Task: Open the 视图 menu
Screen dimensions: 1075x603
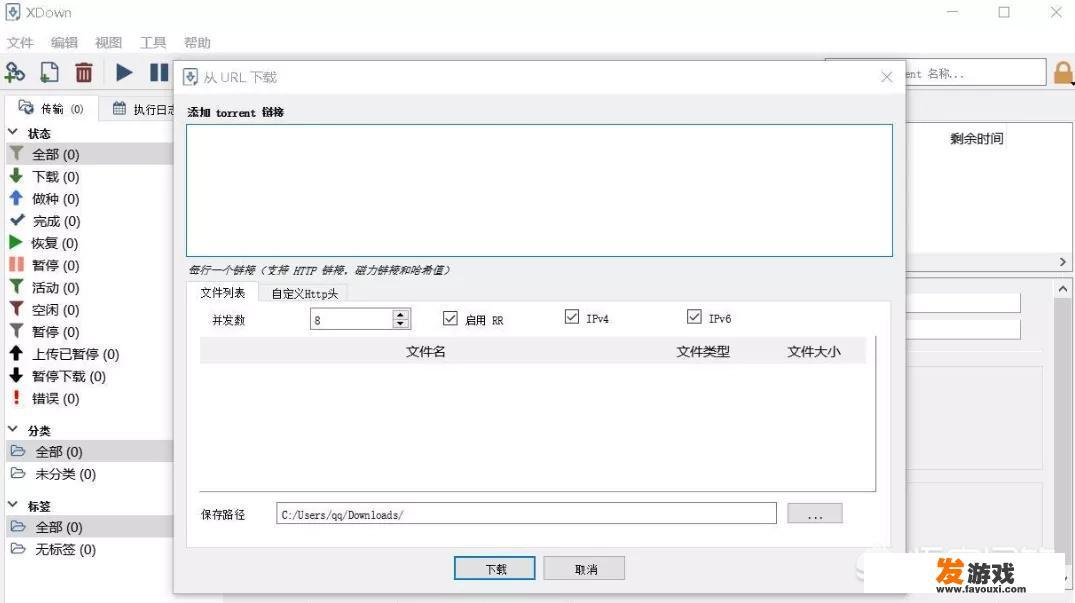Action: coord(108,42)
